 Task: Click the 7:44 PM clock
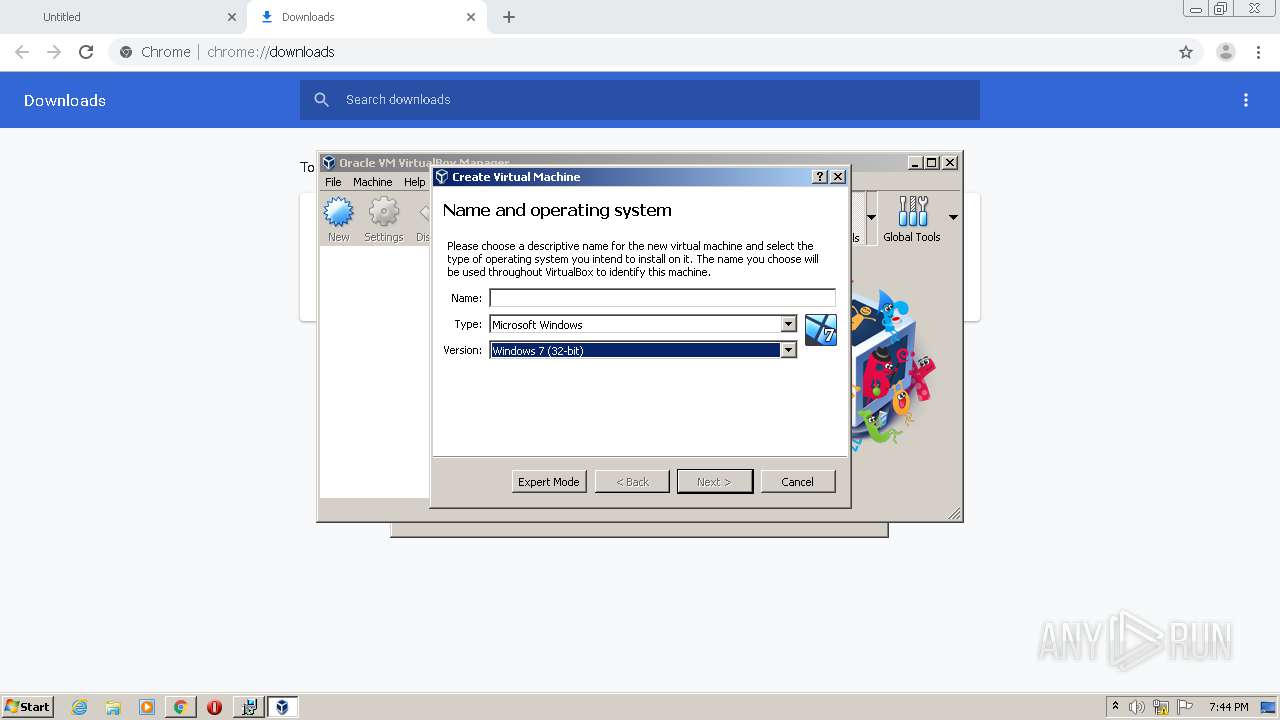(x=1228, y=707)
